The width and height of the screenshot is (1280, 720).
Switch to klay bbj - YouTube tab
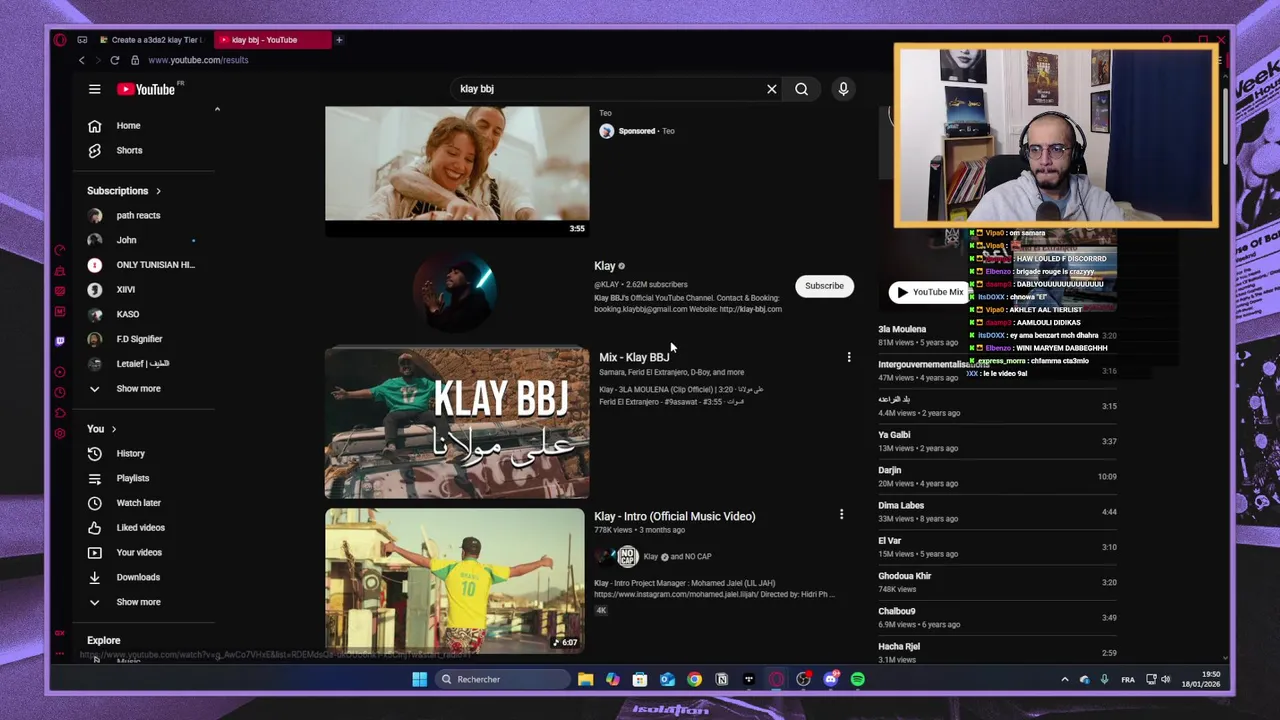click(x=271, y=40)
